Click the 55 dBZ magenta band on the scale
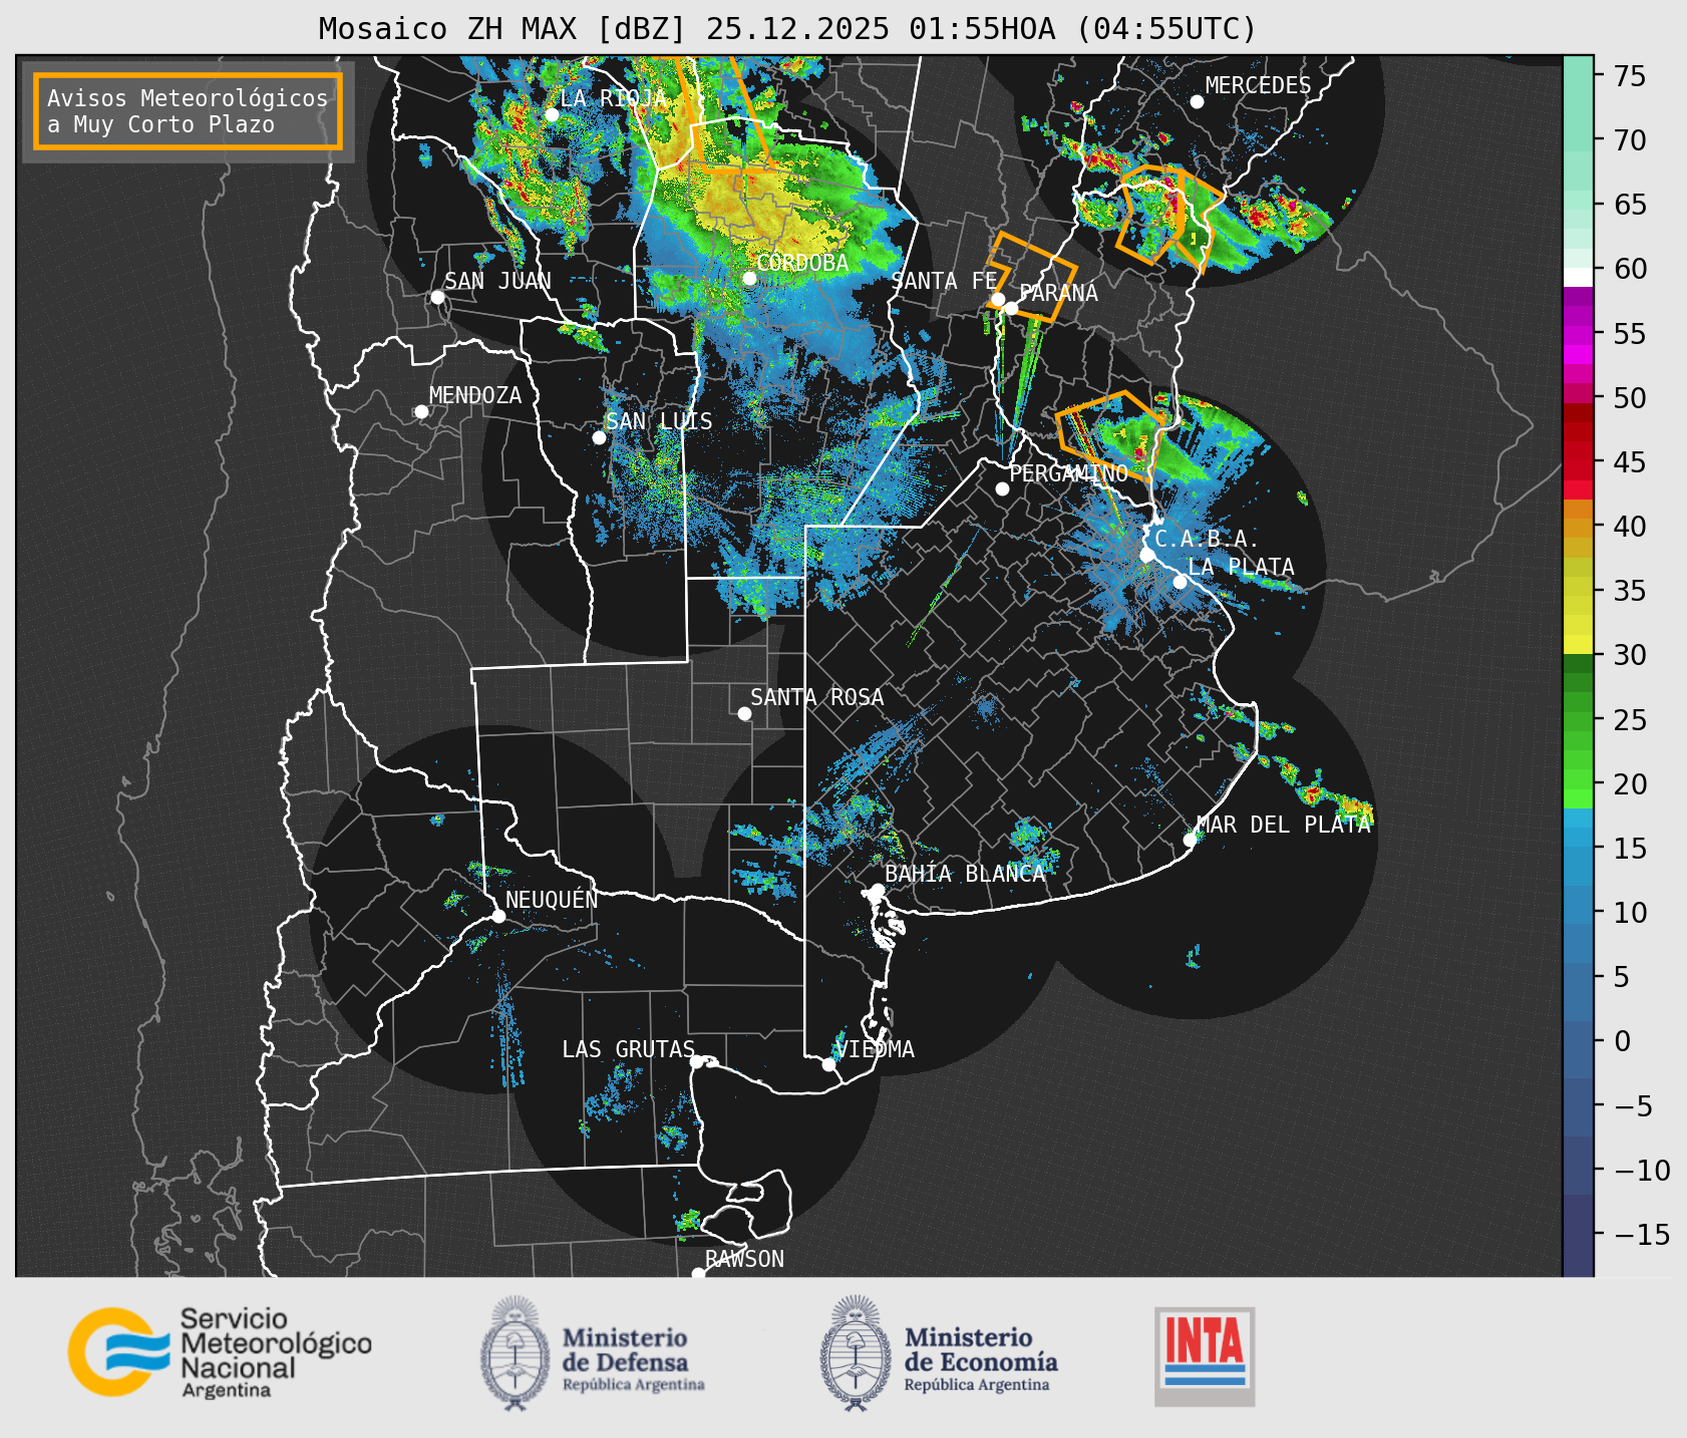The width and height of the screenshot is (1687, 1438). (1578, 334)
